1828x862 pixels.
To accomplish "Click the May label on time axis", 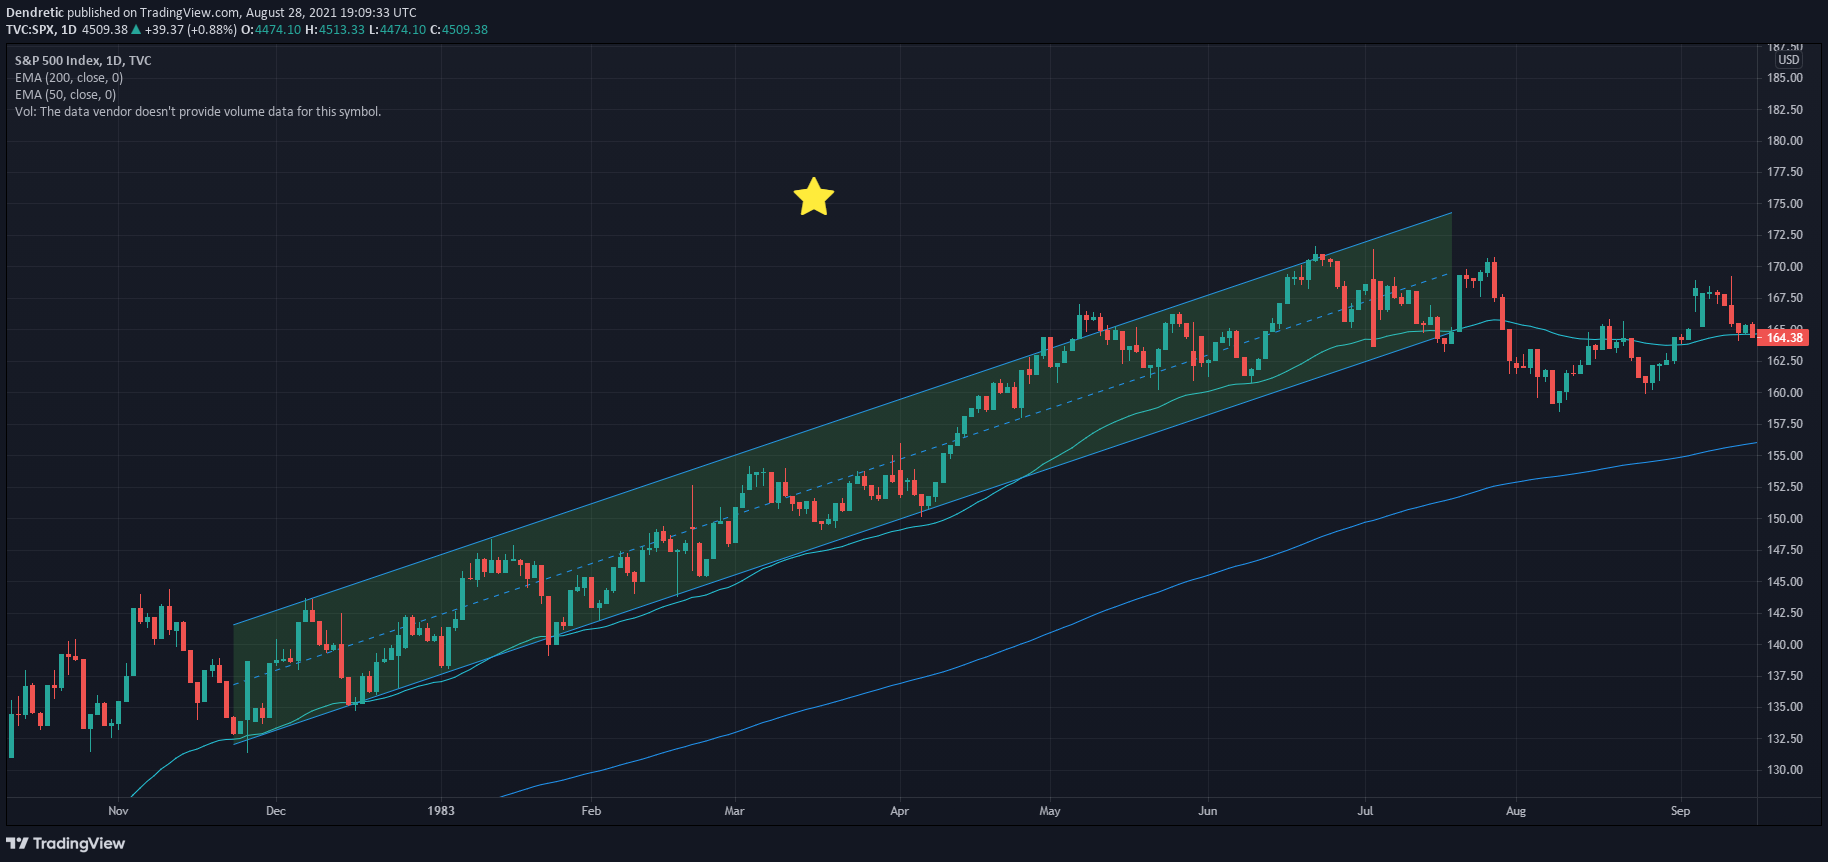I will point(1050,811).
